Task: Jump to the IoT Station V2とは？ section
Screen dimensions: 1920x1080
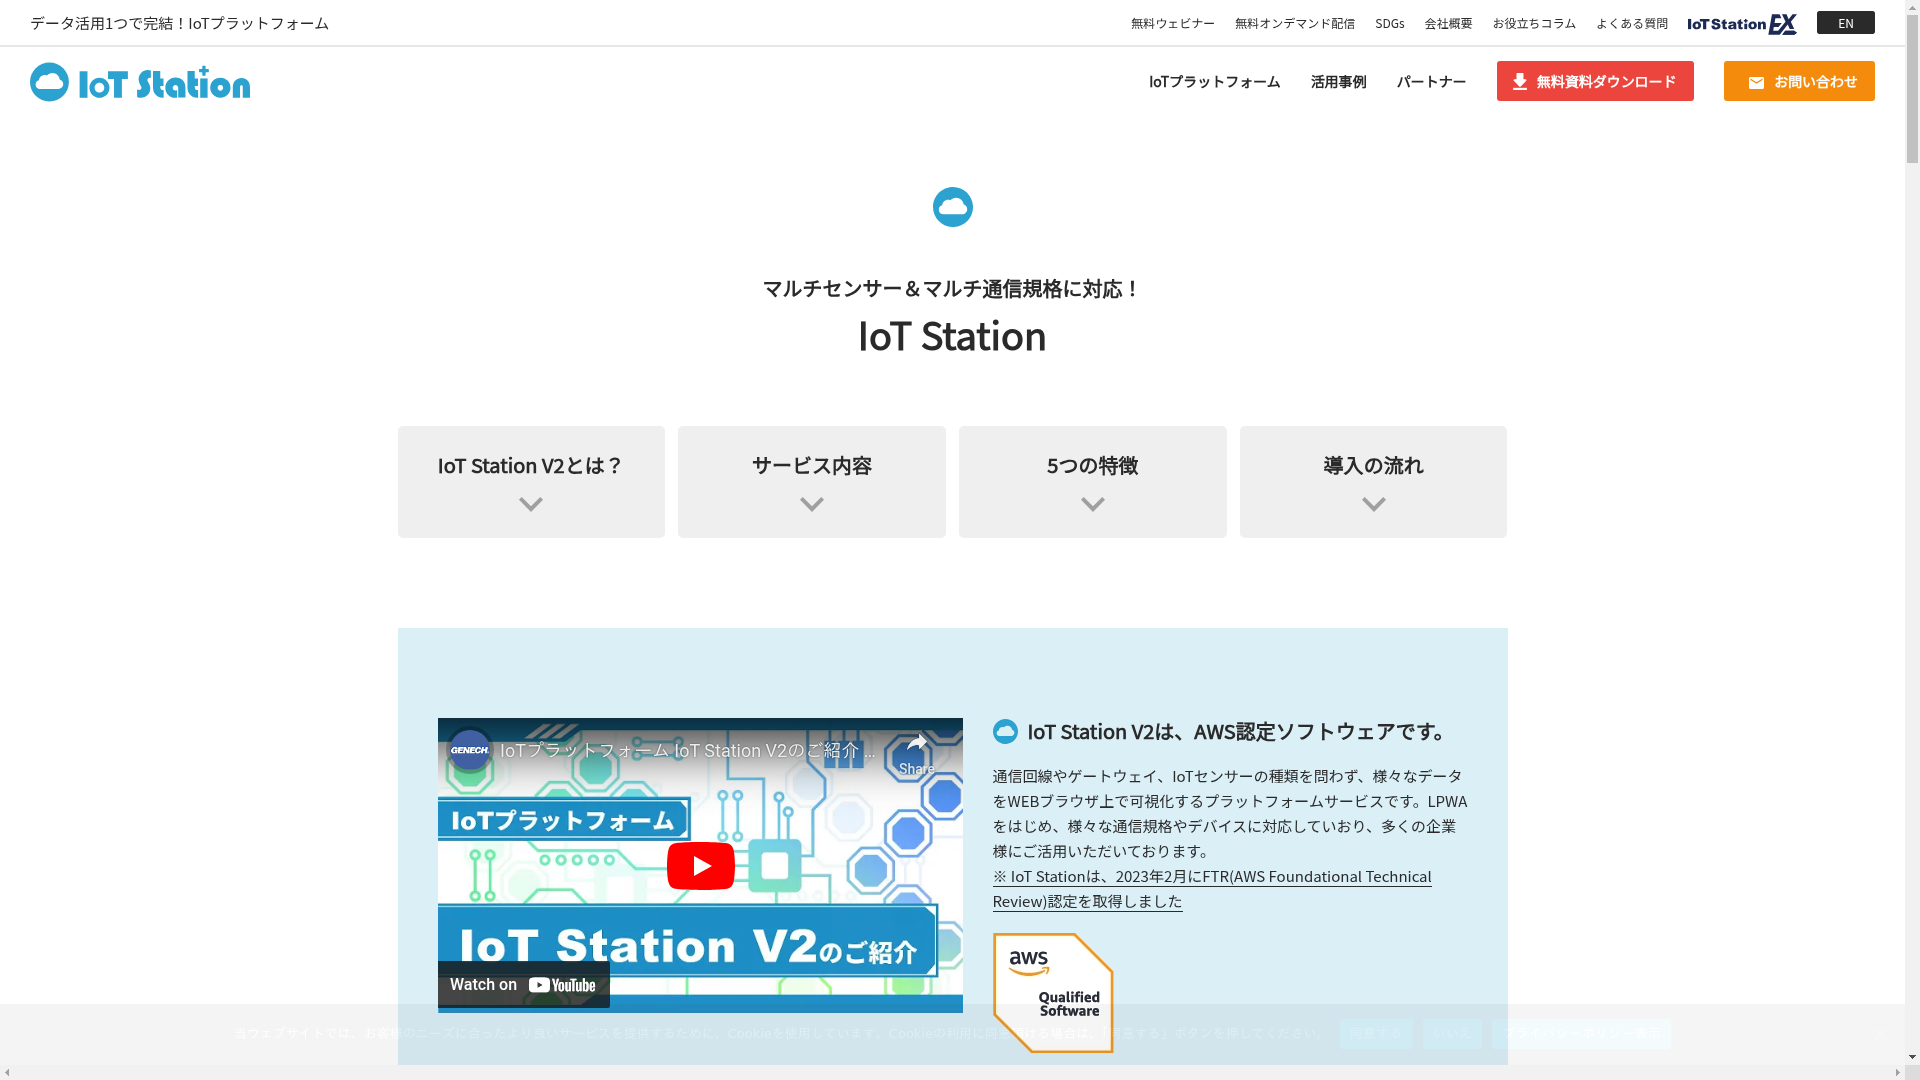Action: (531, 482)
